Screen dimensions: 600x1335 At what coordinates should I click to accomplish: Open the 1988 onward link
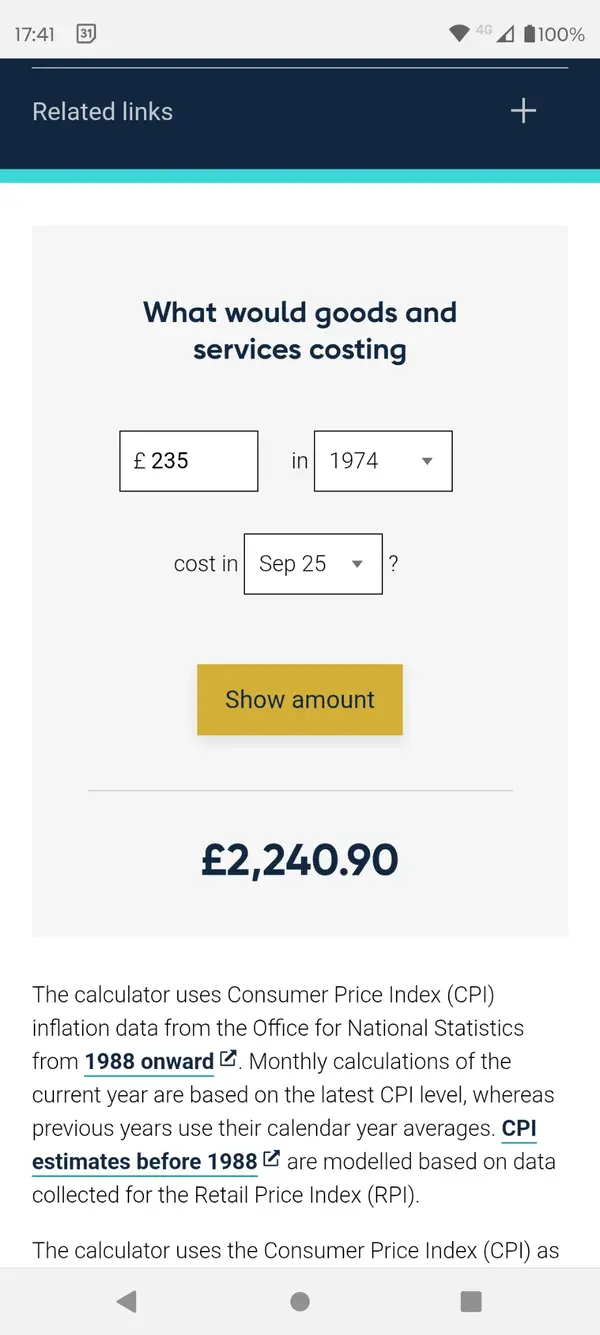[149, 1062]
